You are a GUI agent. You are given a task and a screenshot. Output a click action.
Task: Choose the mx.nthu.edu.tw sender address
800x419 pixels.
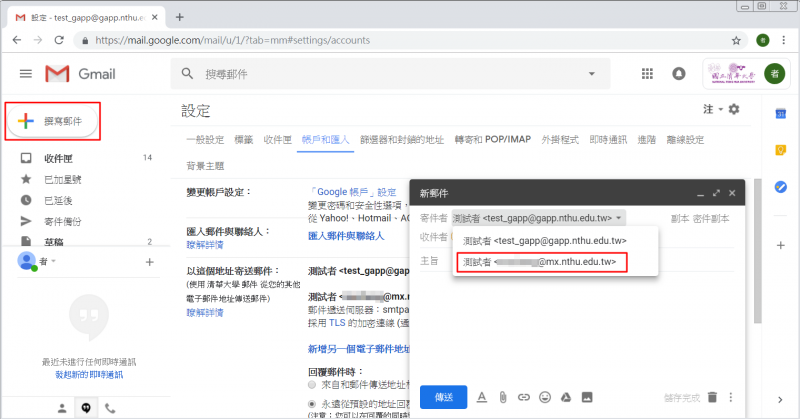[541, 263]
